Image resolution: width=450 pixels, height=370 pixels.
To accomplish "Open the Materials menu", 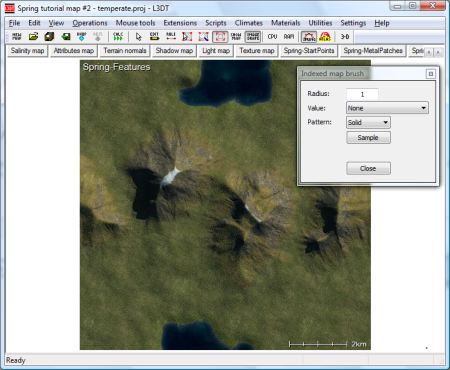I will pos(285,23).
